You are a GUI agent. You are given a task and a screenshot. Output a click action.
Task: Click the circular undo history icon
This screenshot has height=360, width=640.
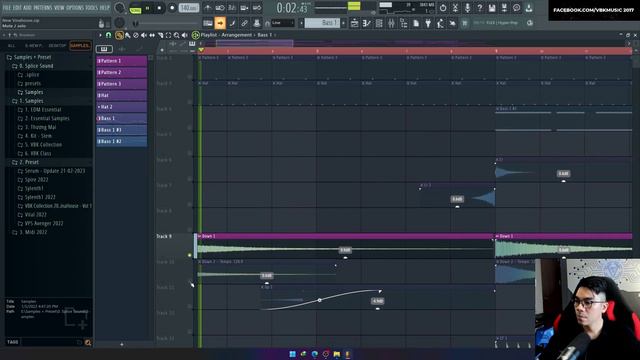click(443, 8)
